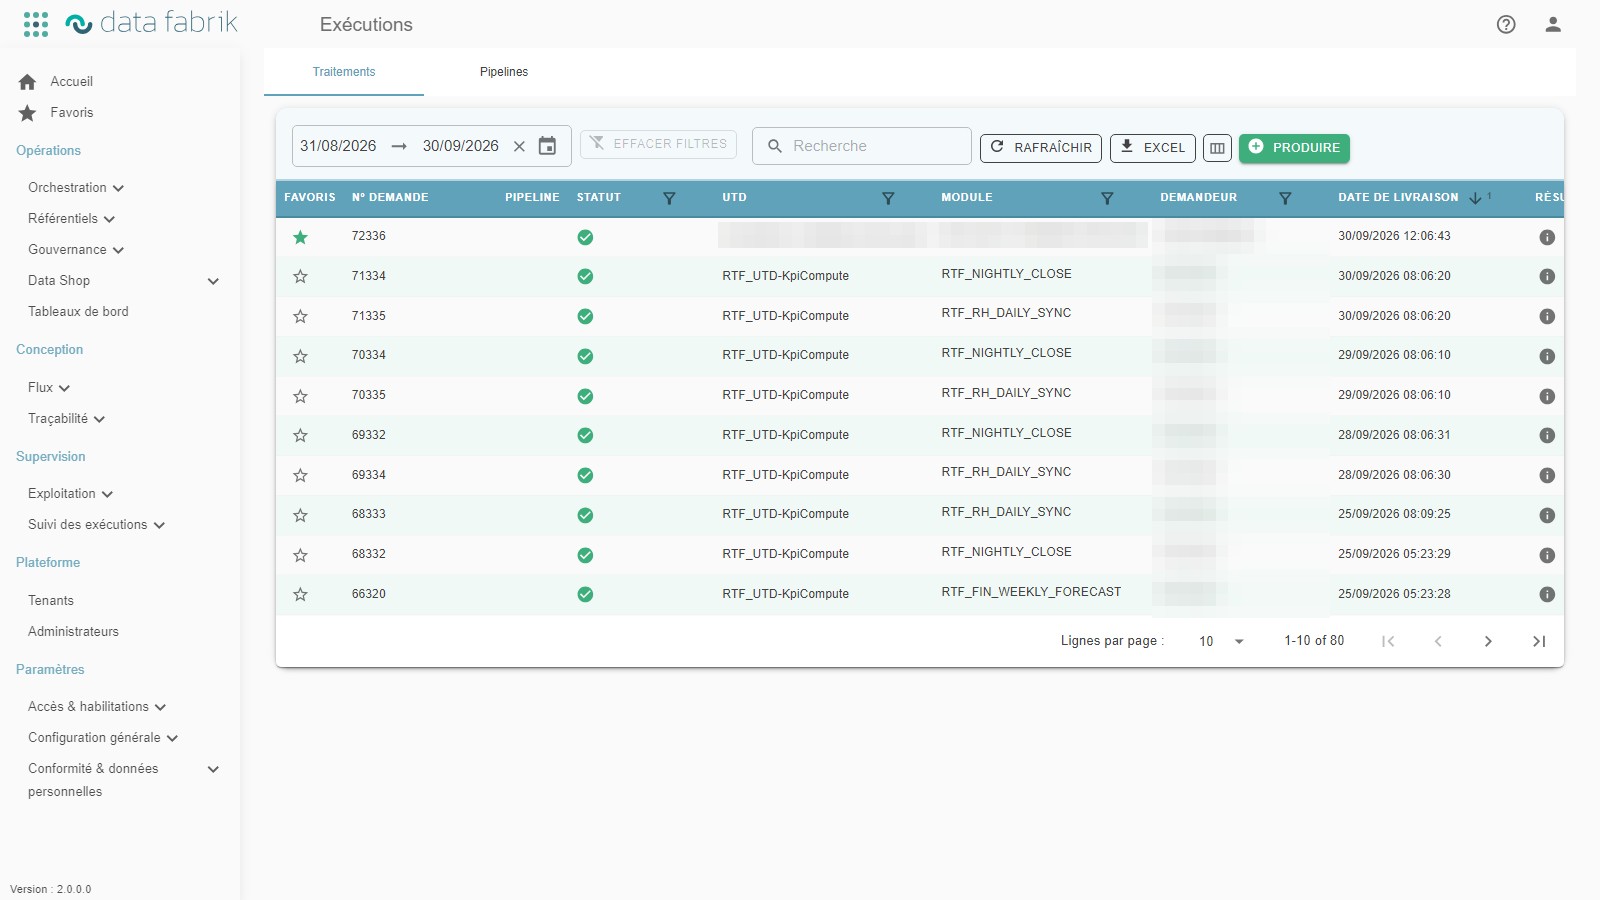Open the lines per page dropdown

1221,641
